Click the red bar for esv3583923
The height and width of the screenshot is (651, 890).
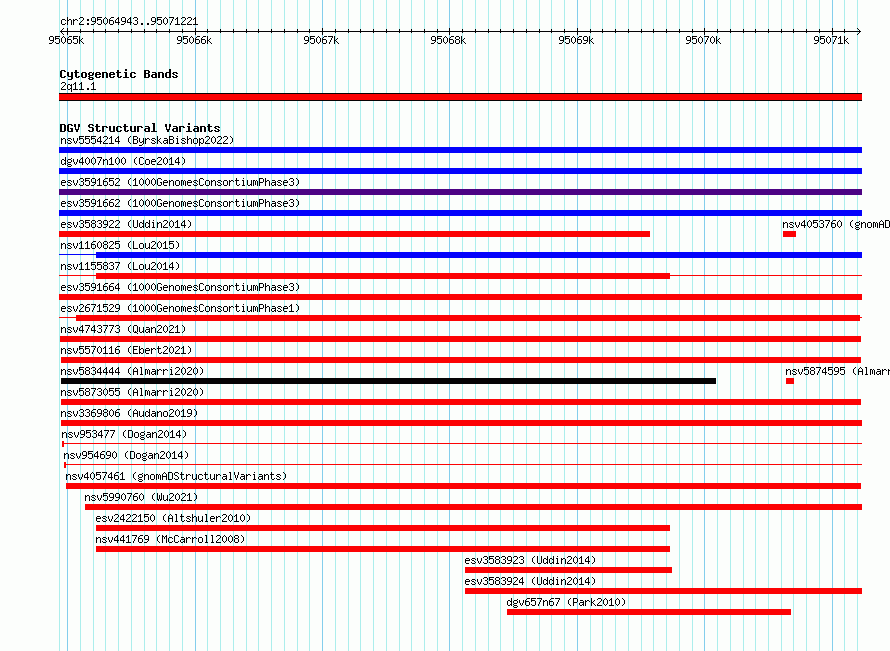click(x=568, y=570)
